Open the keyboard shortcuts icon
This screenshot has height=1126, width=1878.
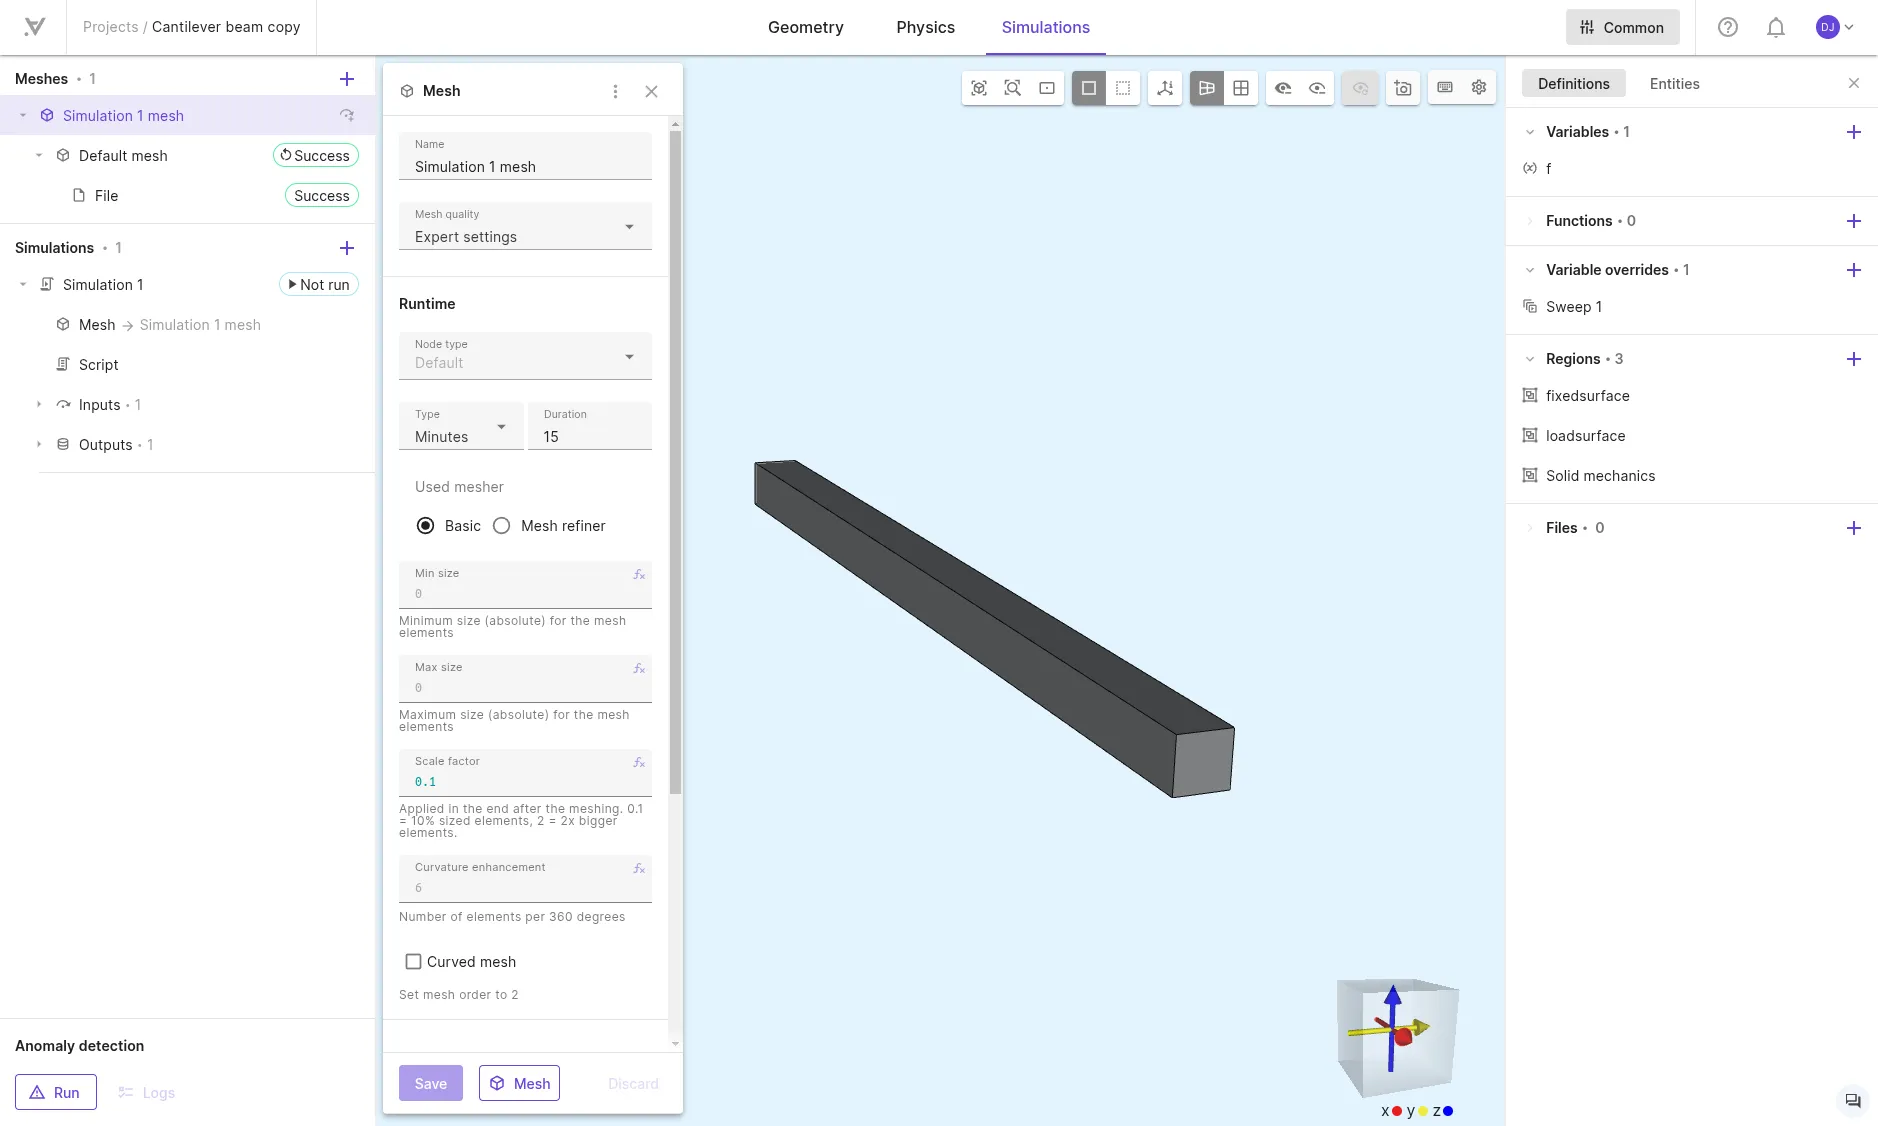click(x=1445, y=88)
